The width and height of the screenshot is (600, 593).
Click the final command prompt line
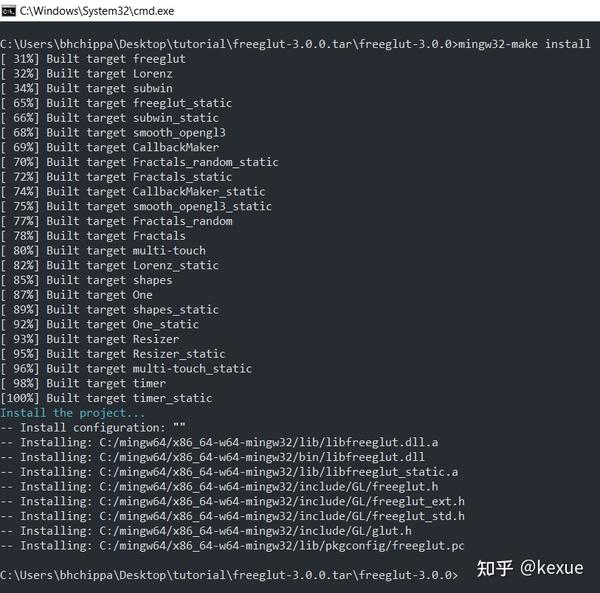(x=229, y=575)
